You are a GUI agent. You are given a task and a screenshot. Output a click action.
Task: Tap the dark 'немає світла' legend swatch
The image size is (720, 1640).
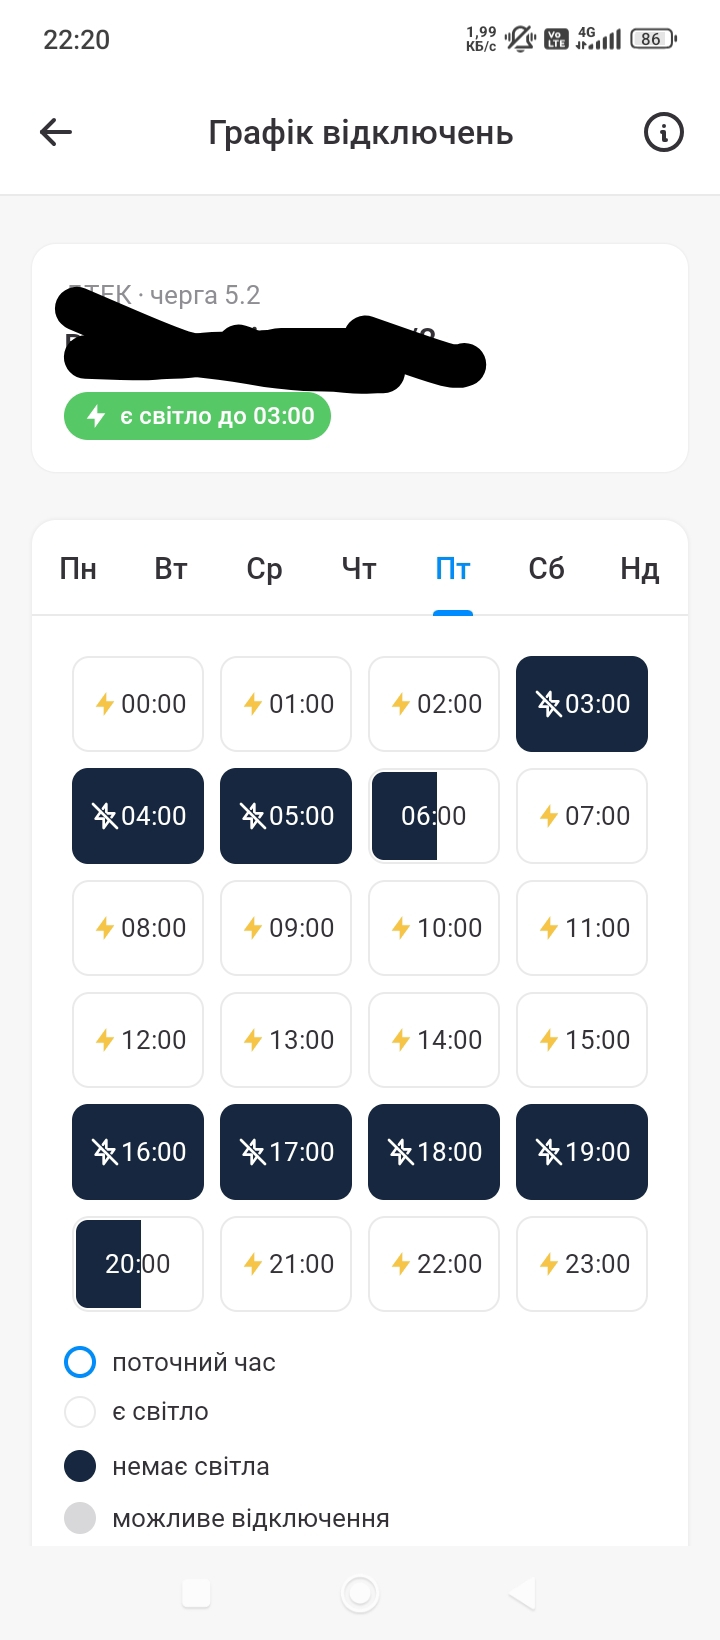(x=80, y=1466)
